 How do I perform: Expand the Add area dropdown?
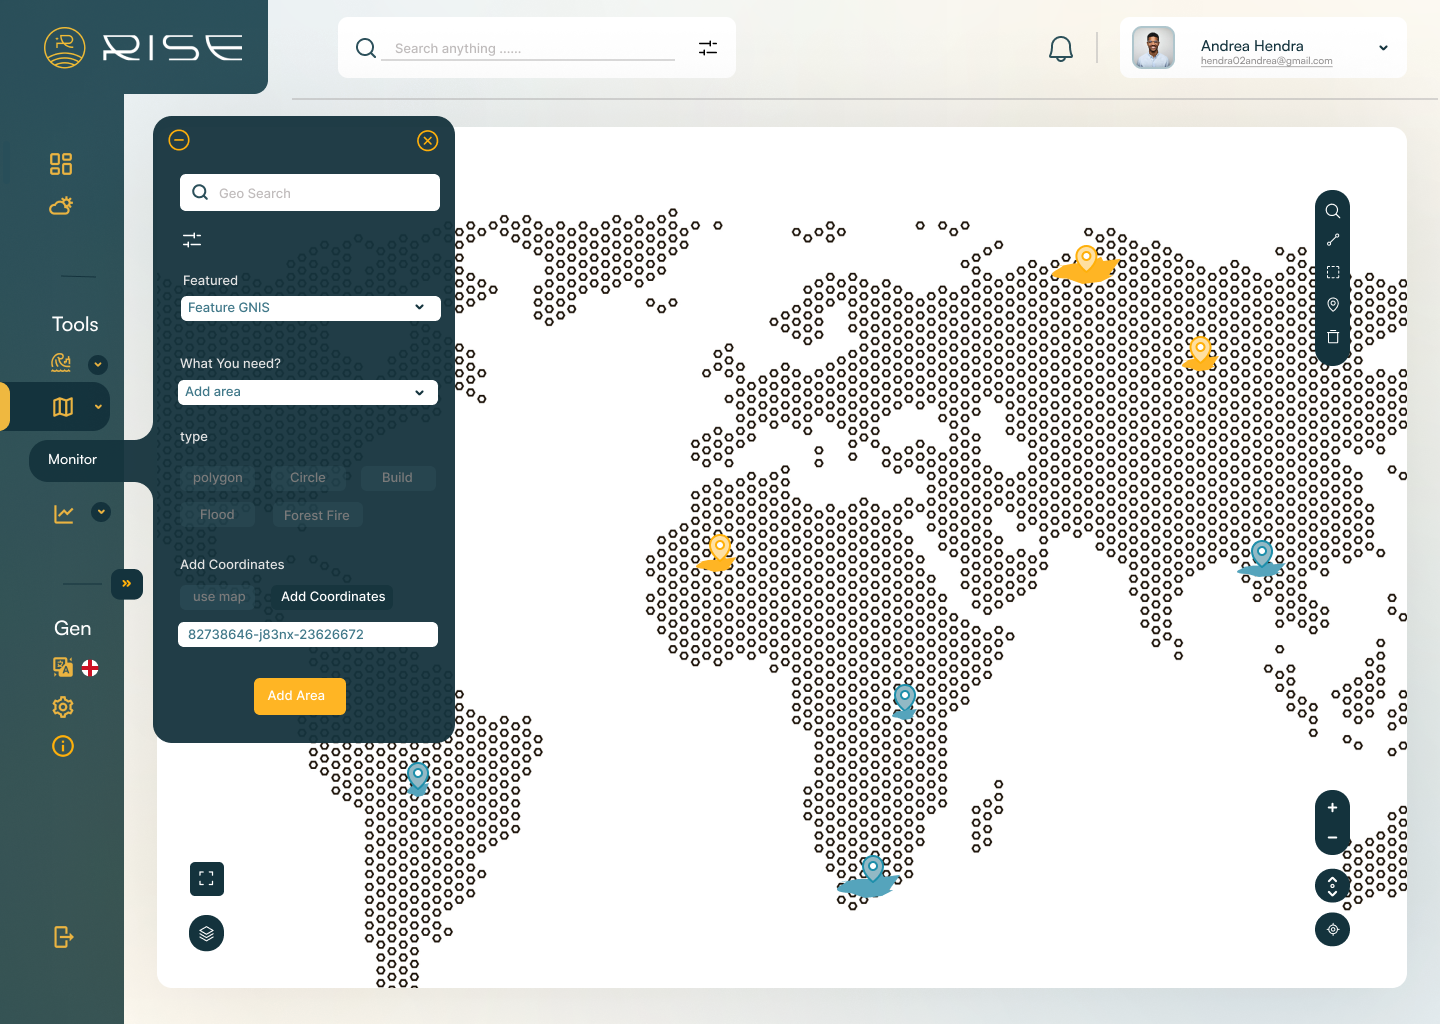pos(308,392)
